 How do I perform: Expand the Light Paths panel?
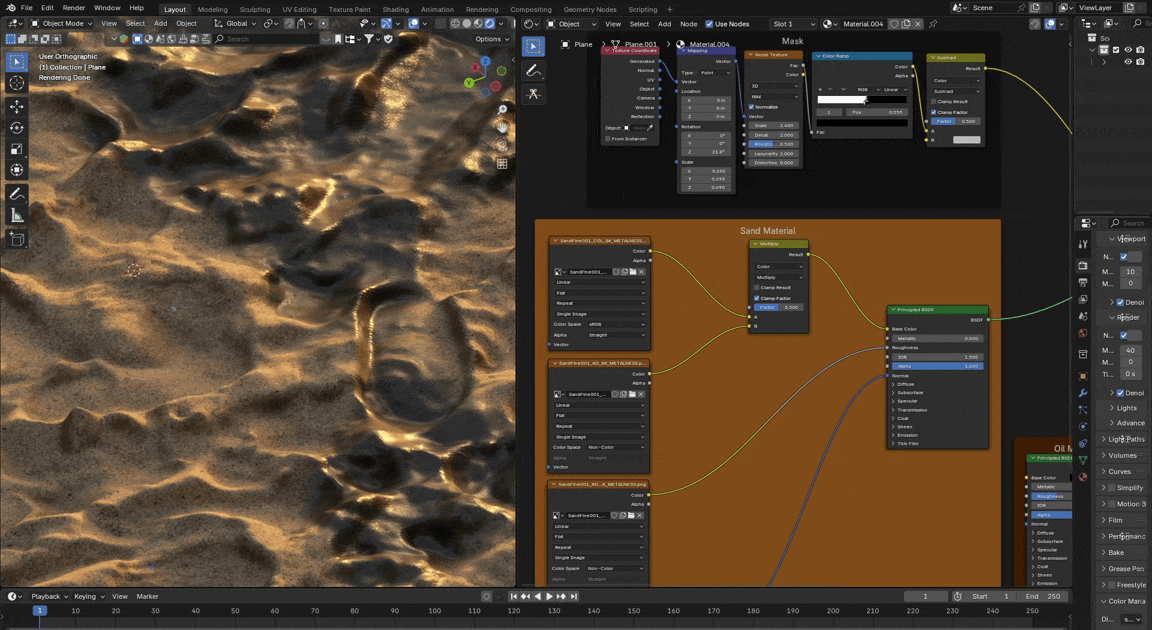click(x=1125, y=439)
